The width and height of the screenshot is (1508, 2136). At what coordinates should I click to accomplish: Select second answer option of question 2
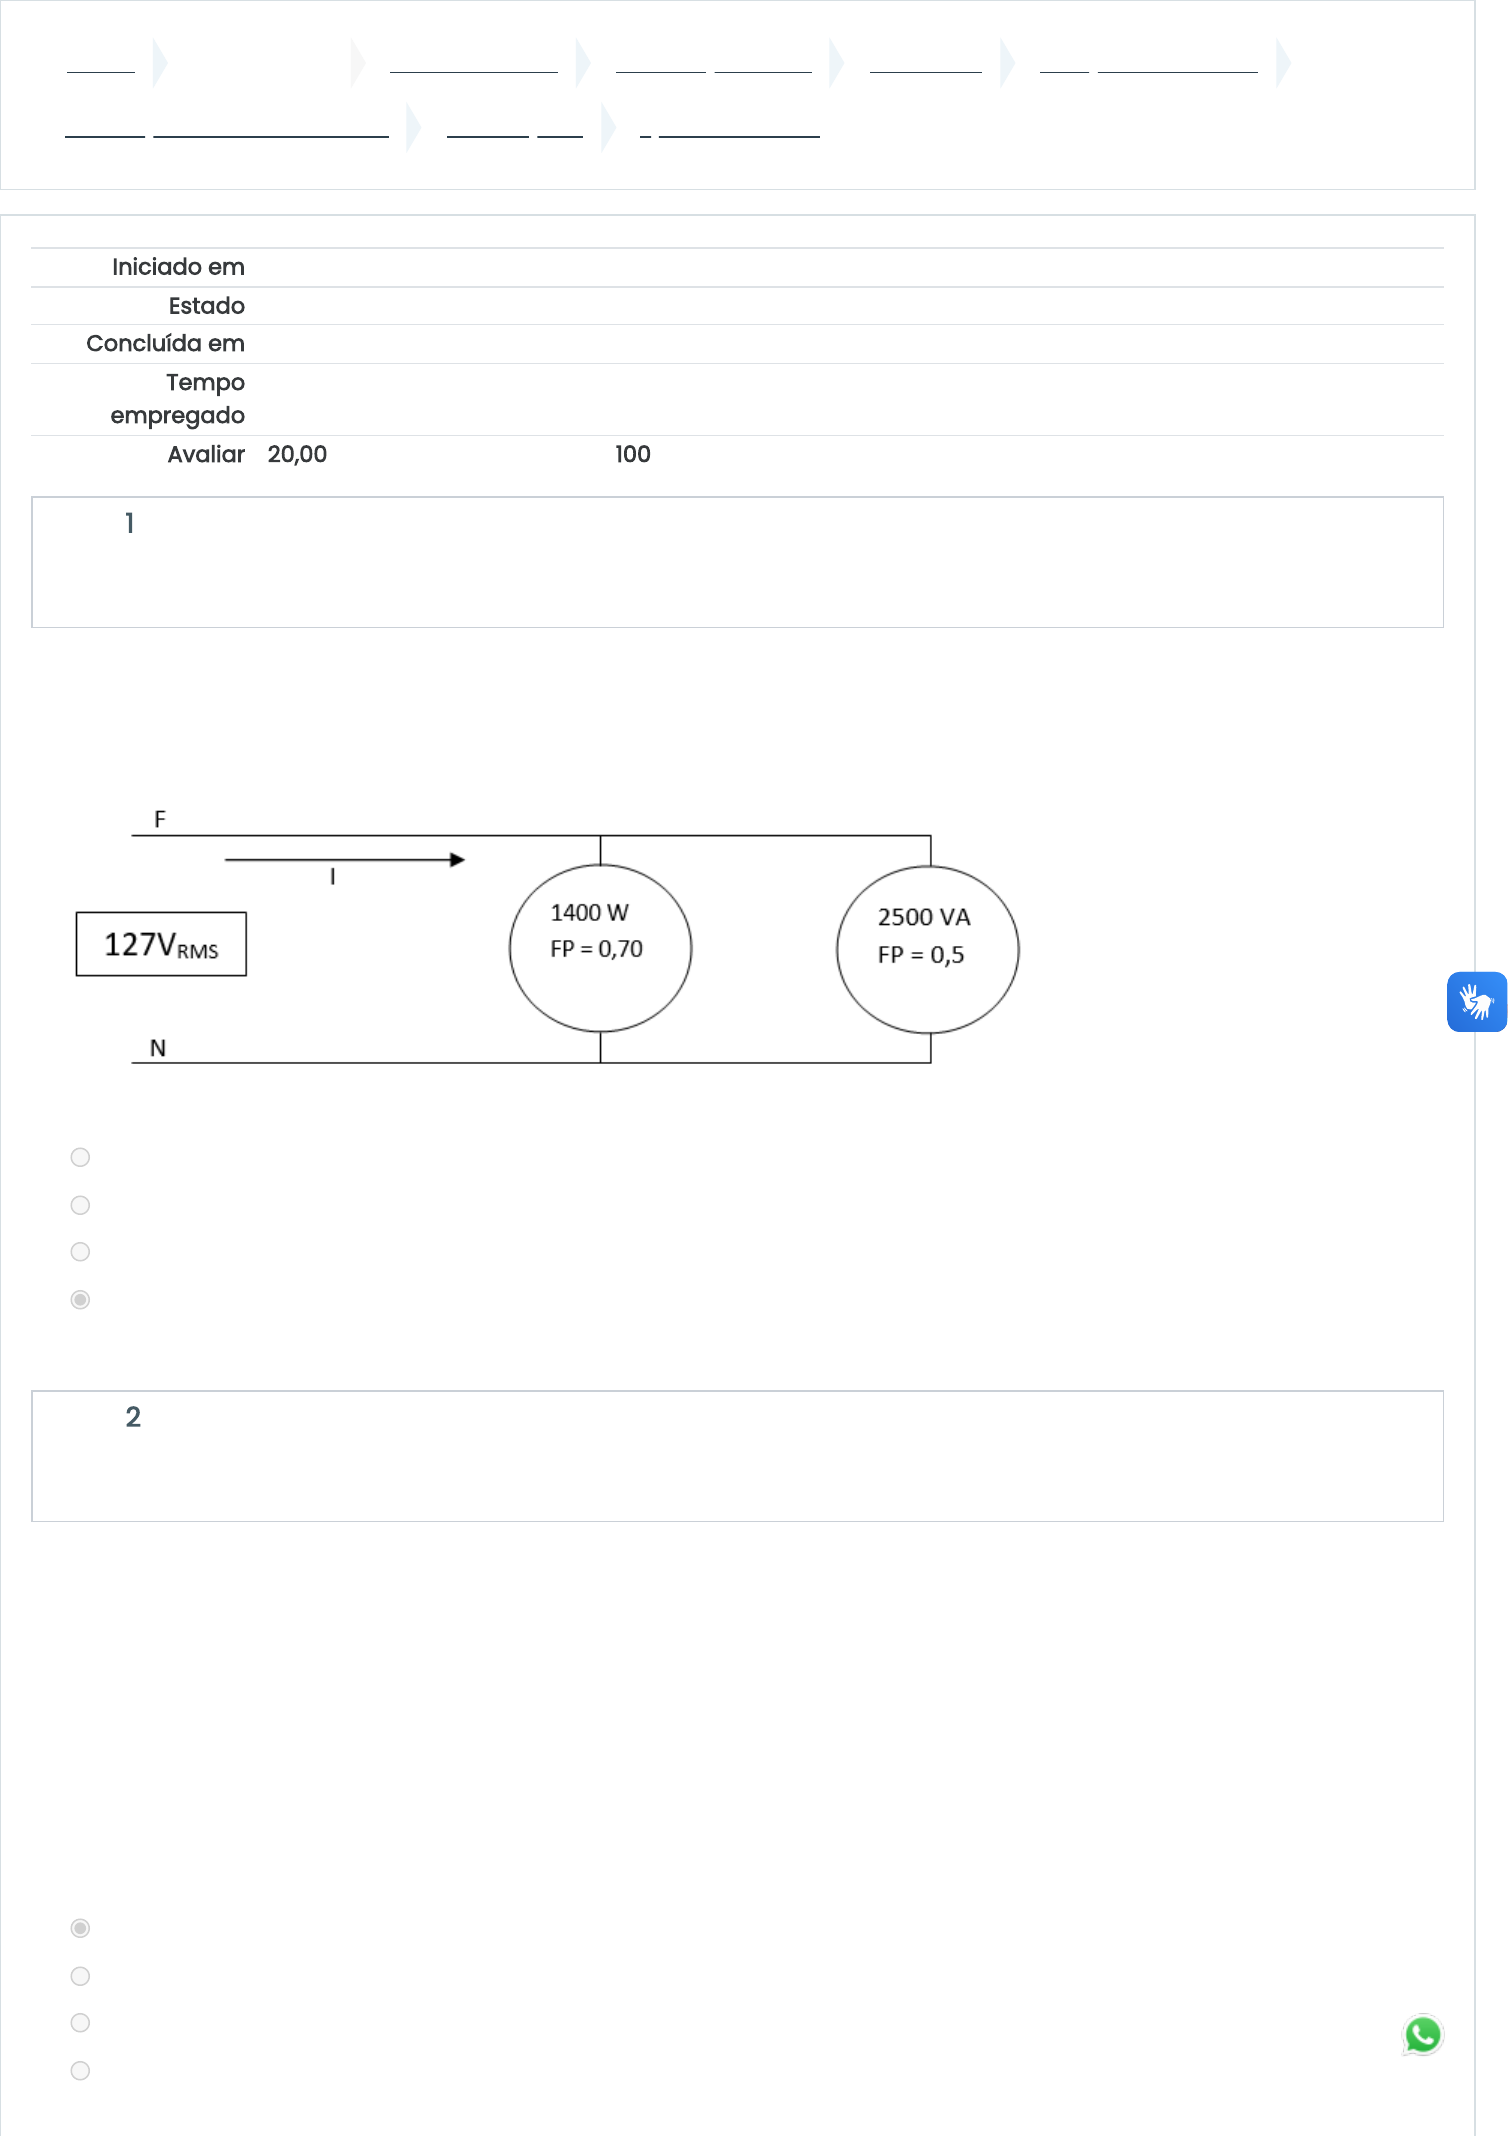click(x=81, y=1976)
